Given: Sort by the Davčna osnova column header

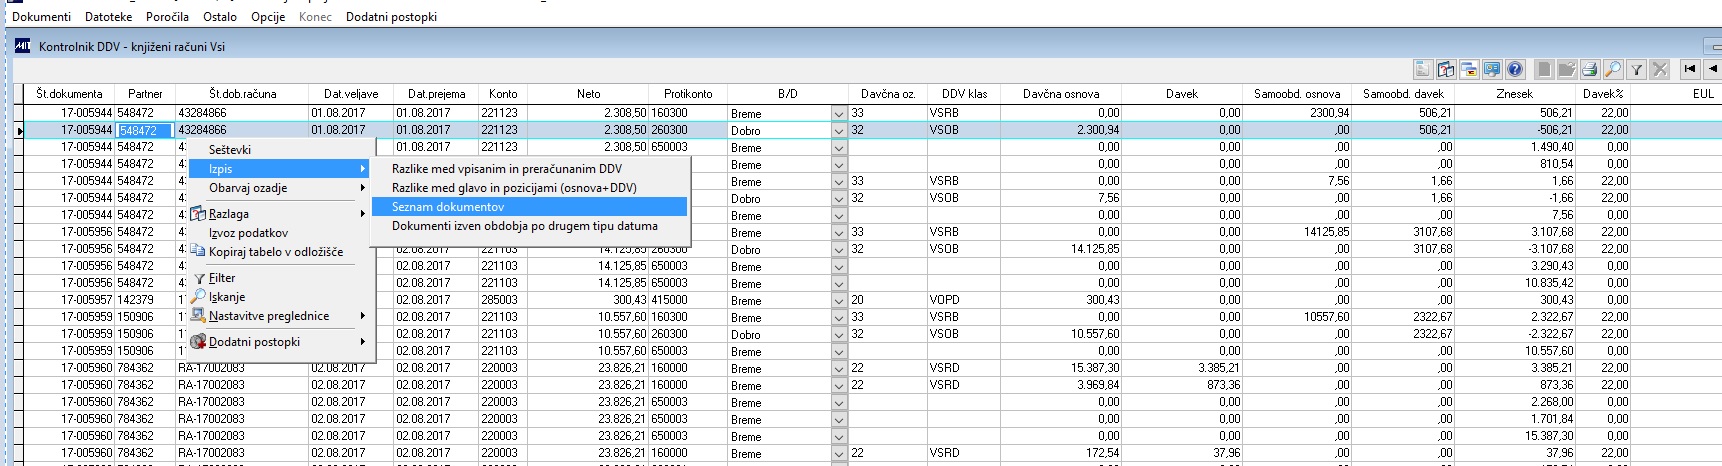Looking at the screenshot, I should click(1061, 94).
